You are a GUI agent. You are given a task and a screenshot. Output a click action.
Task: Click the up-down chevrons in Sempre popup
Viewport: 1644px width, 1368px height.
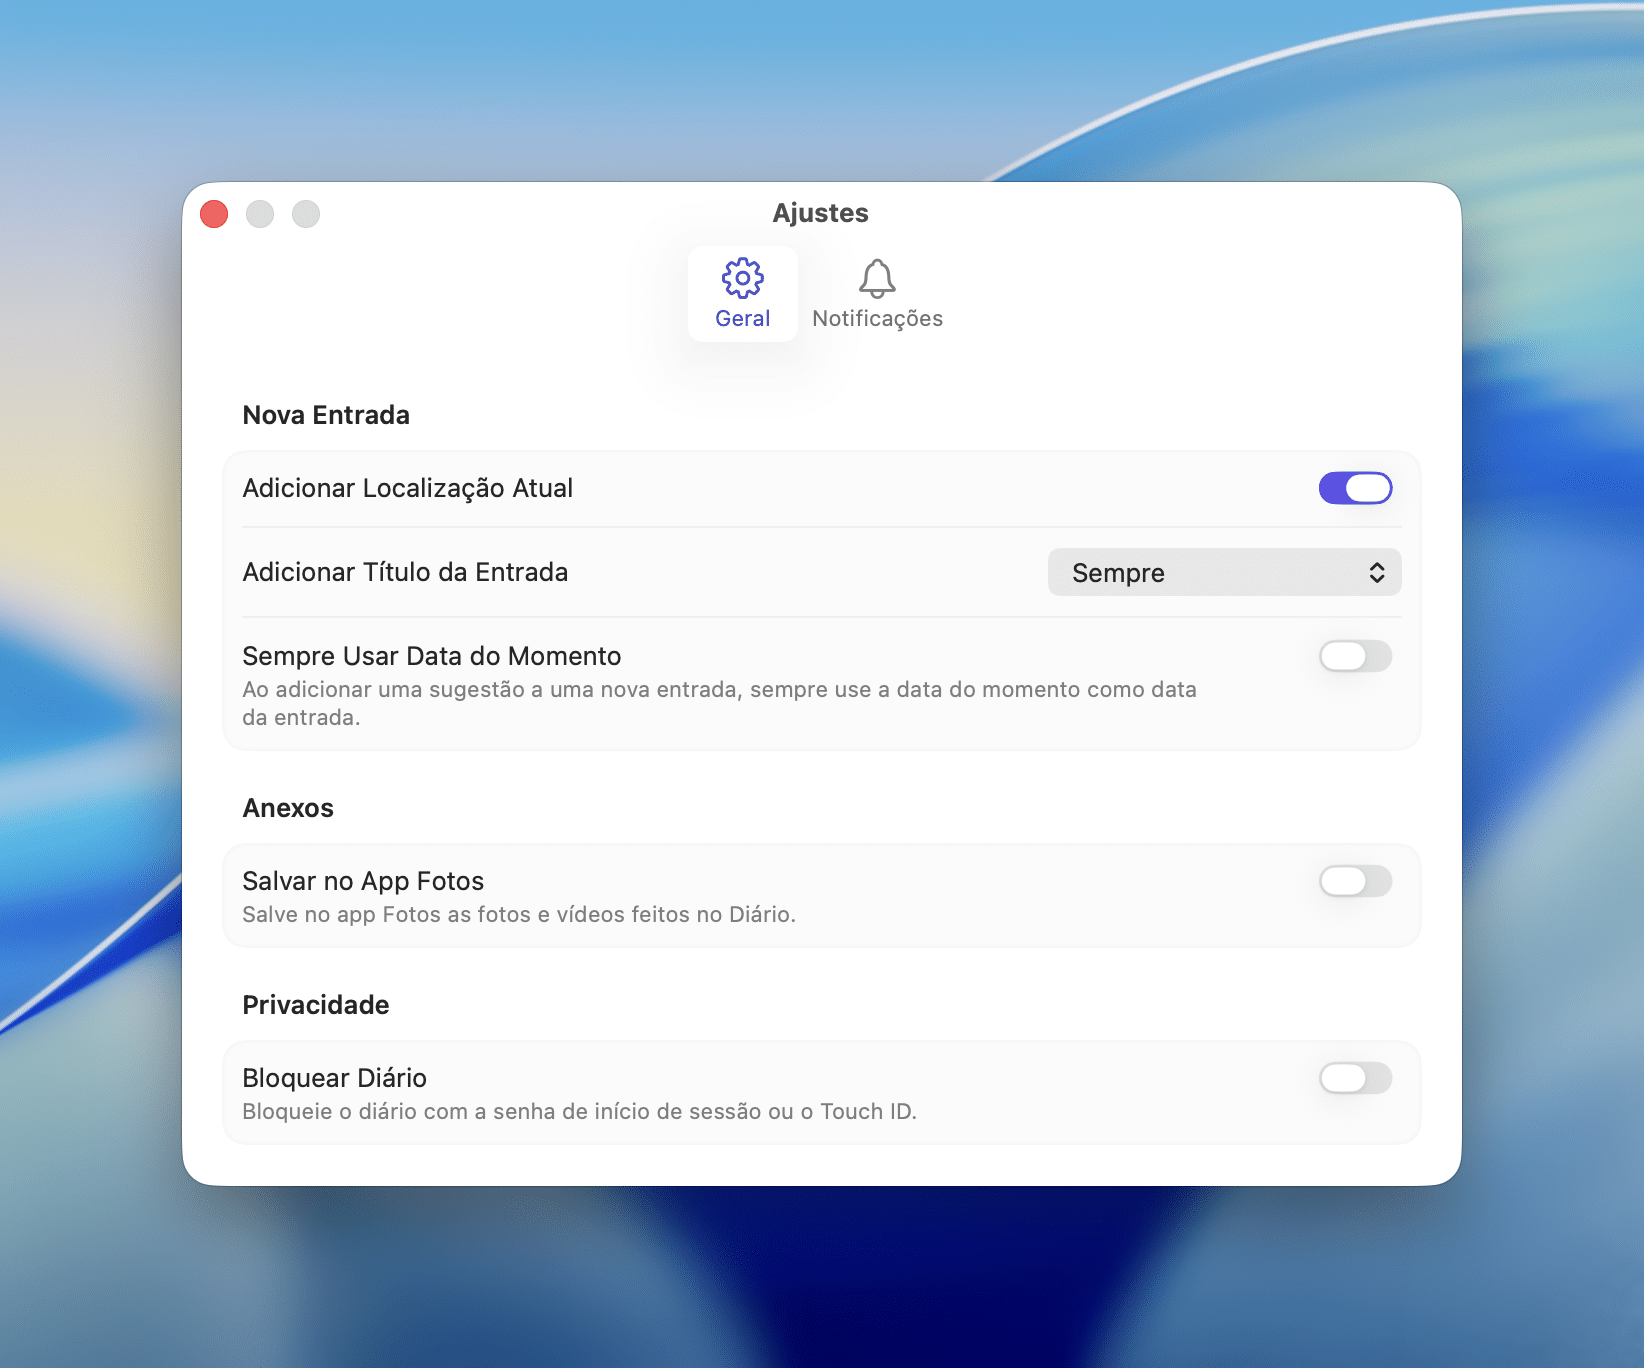tap(1377, 572)
